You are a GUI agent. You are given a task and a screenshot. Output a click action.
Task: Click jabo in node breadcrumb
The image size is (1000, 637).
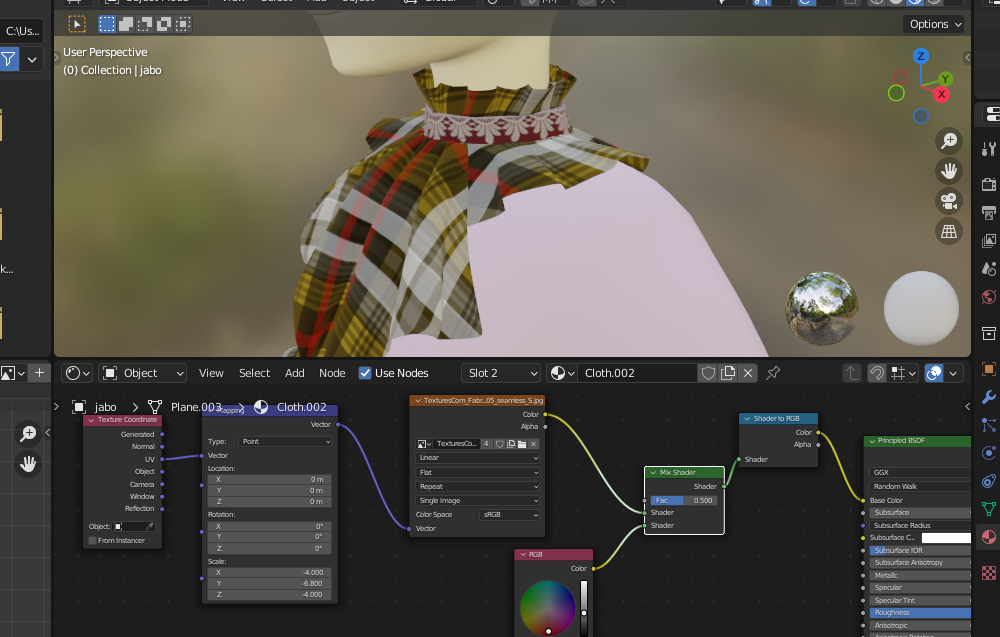click(106, 407)
